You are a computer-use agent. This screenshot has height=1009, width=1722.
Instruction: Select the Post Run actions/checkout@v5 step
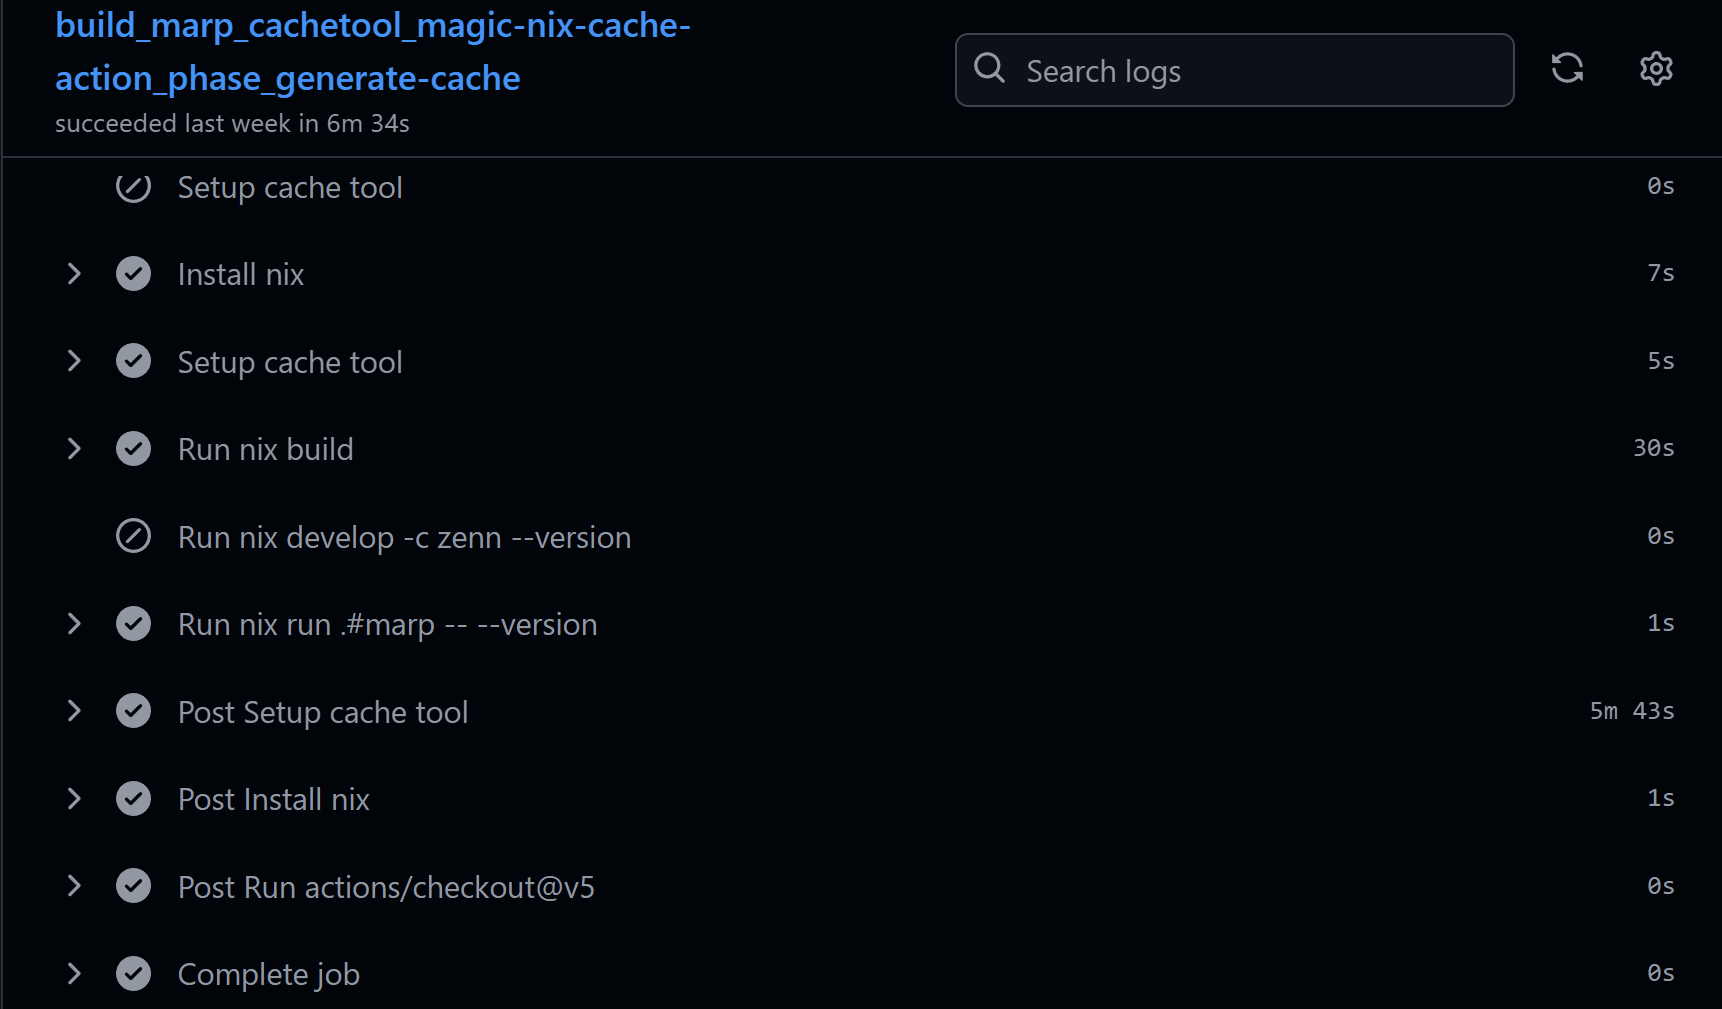pos(385,886)
